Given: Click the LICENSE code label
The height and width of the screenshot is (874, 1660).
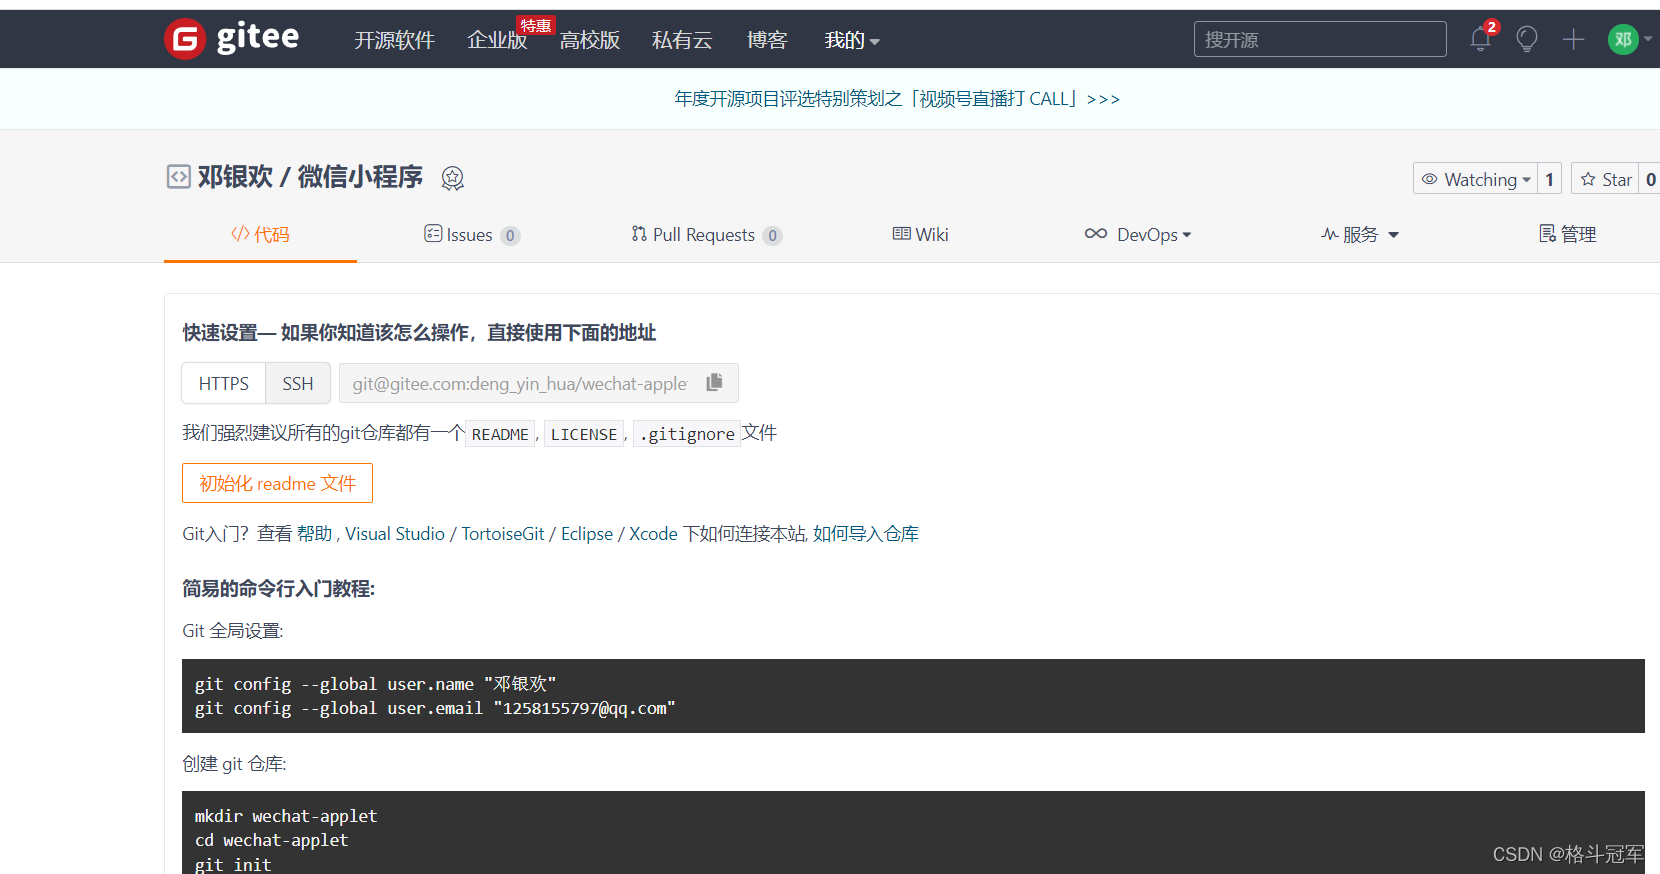Looking at the screenshot, I should 584,434.
